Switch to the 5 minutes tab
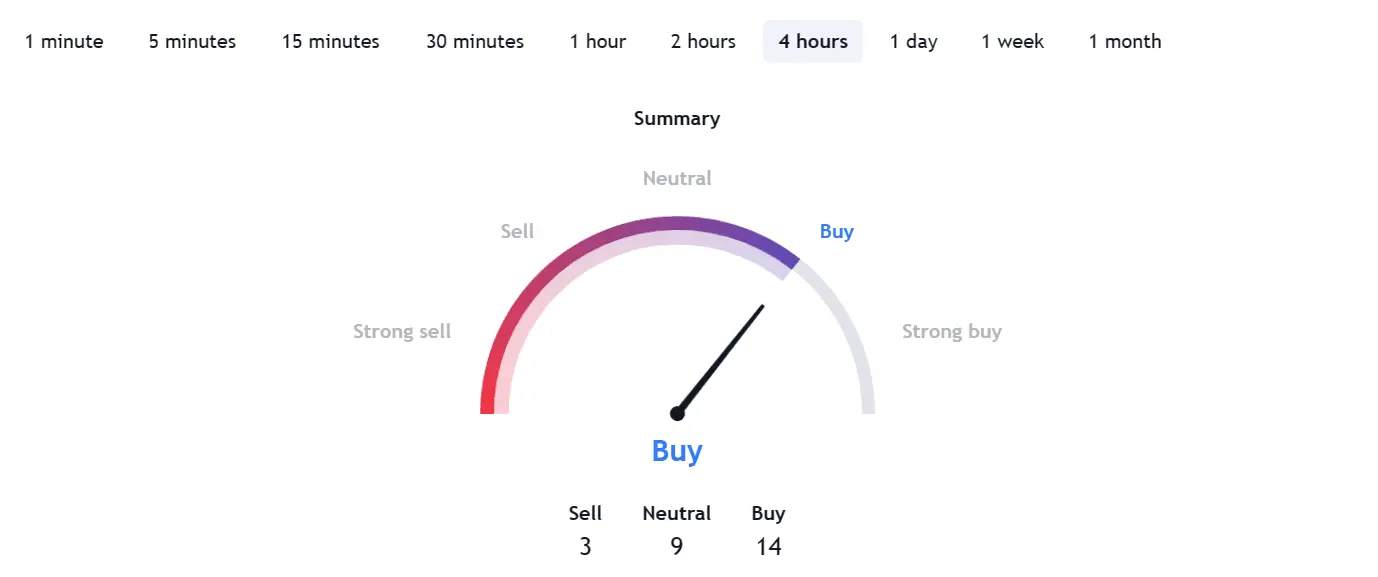The image size is (1378, 577). click(x=192, y=41)
